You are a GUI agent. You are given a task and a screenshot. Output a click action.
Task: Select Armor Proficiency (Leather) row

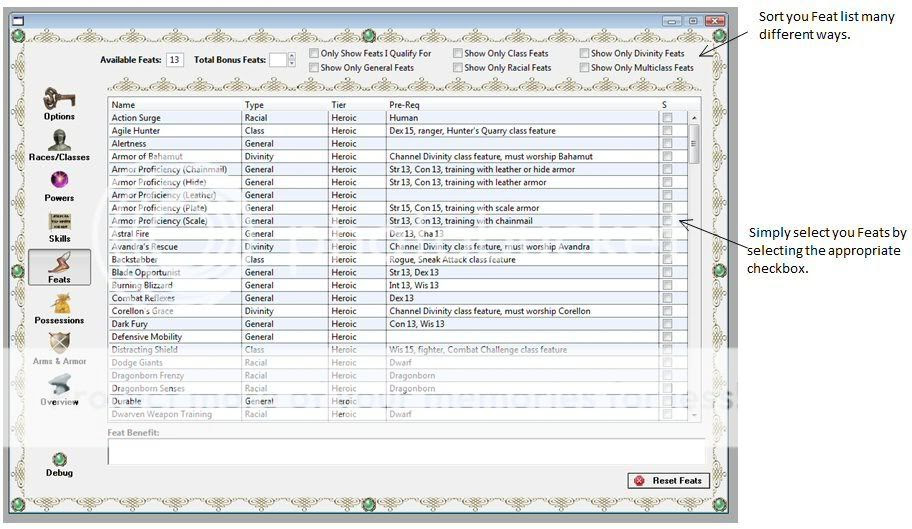(397, 195)
